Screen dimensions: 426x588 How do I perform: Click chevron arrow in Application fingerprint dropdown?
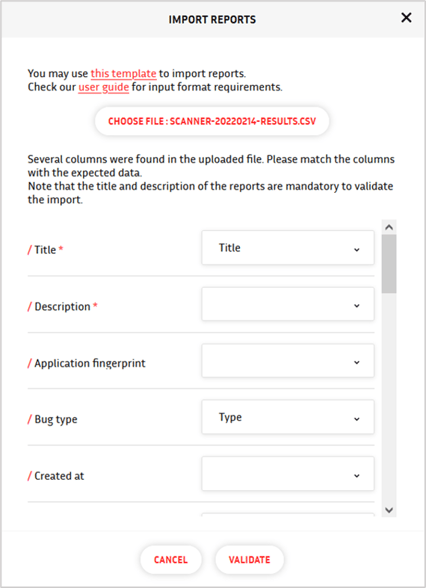point(357,363)
